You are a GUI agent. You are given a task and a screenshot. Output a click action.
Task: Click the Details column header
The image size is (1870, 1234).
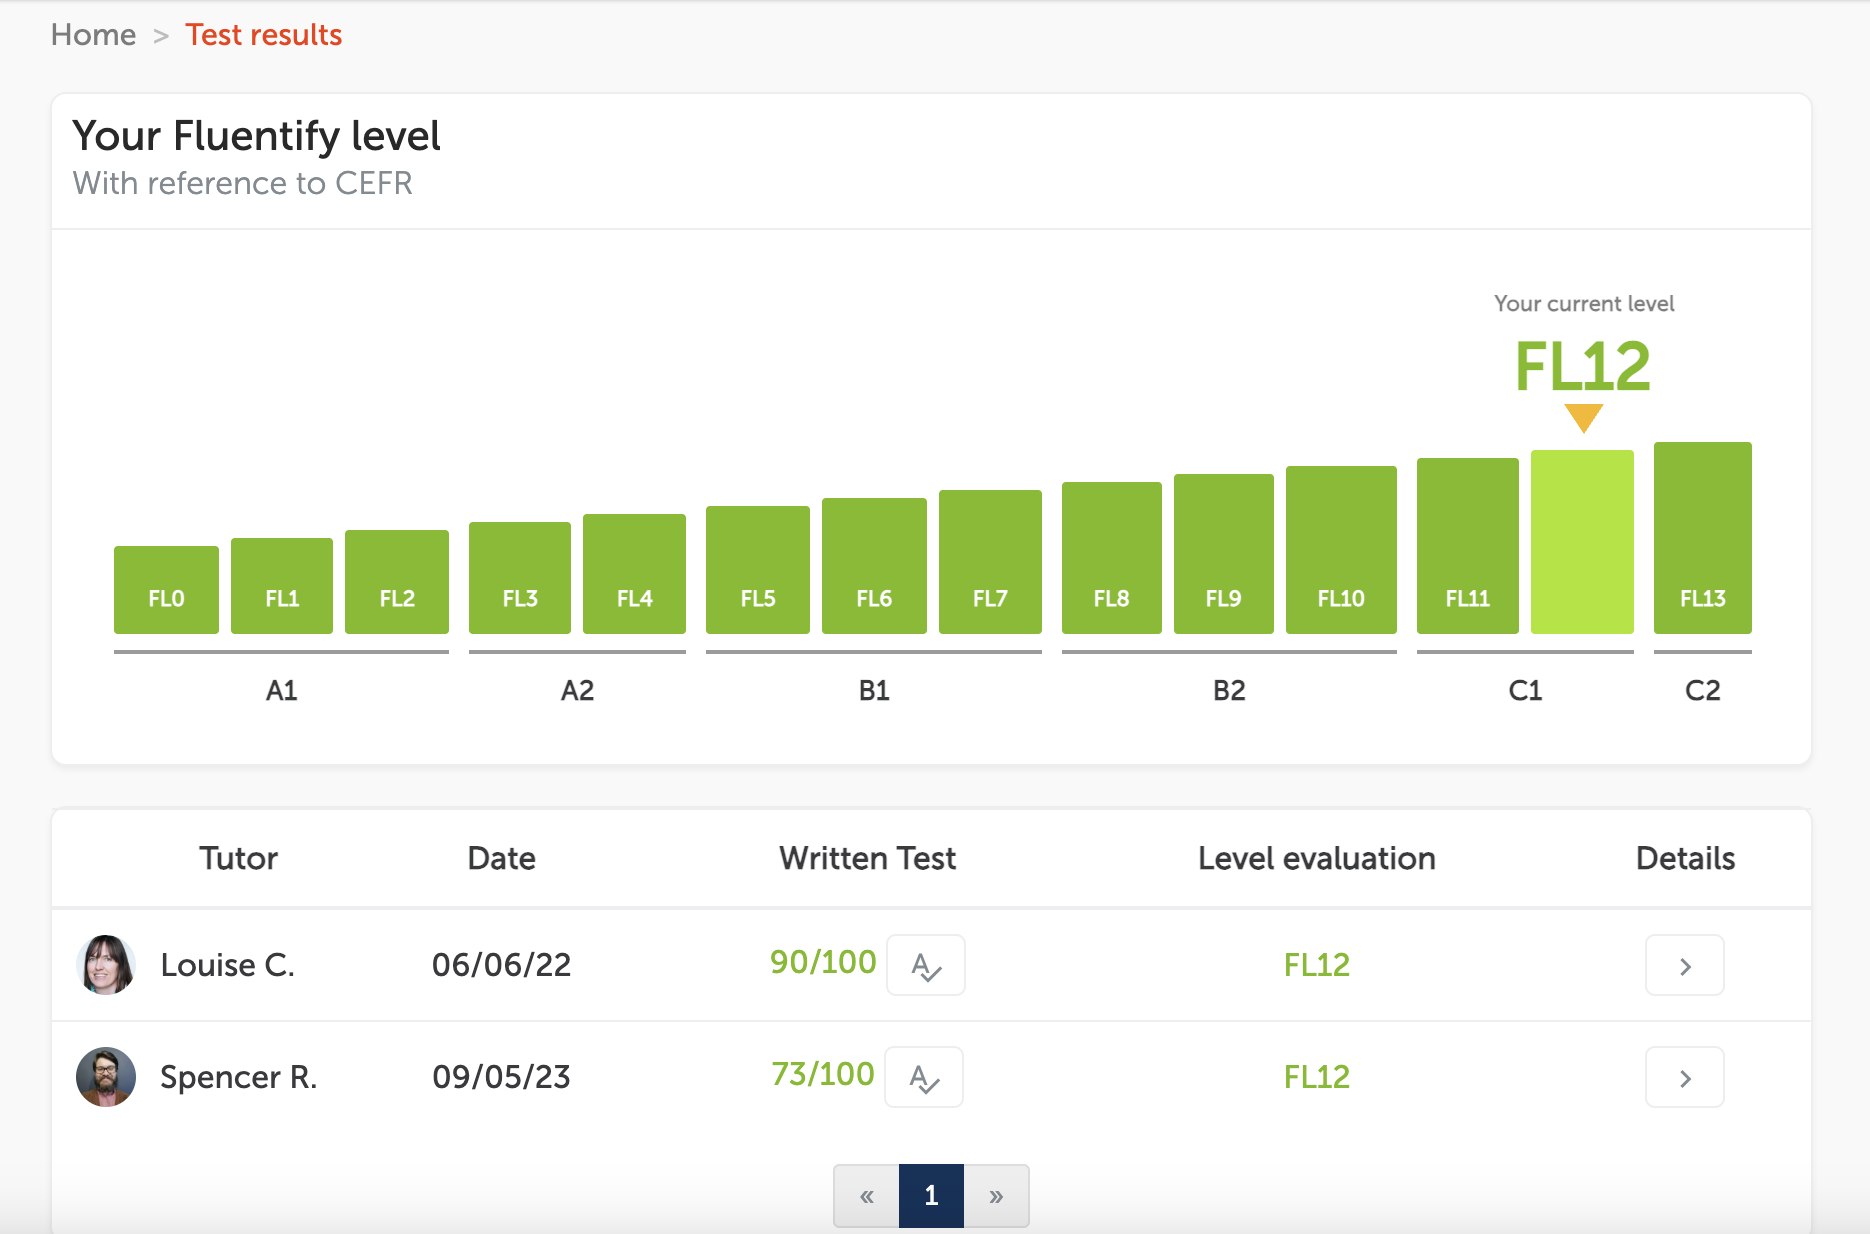[x=1685, y=858]
